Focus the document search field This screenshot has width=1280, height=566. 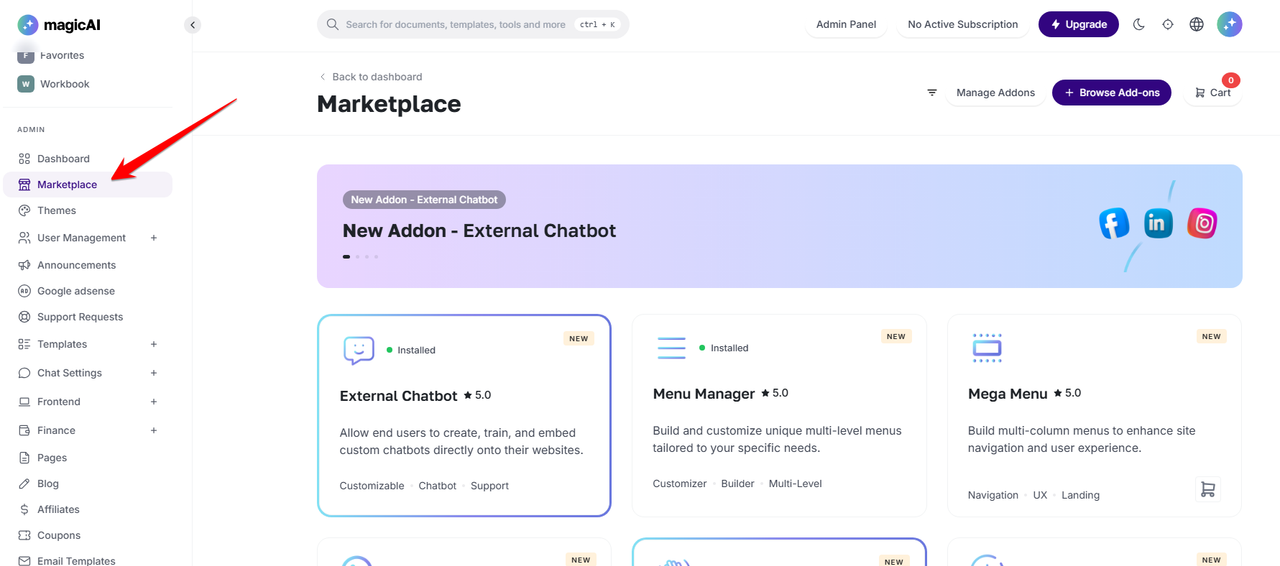coord(473,24)
